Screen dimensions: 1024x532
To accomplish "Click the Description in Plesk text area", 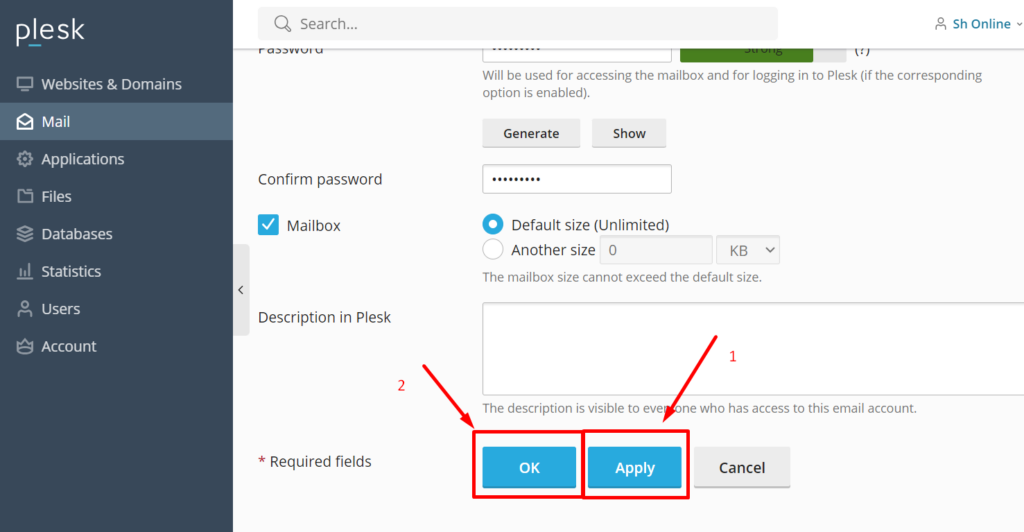I will 753,349.
